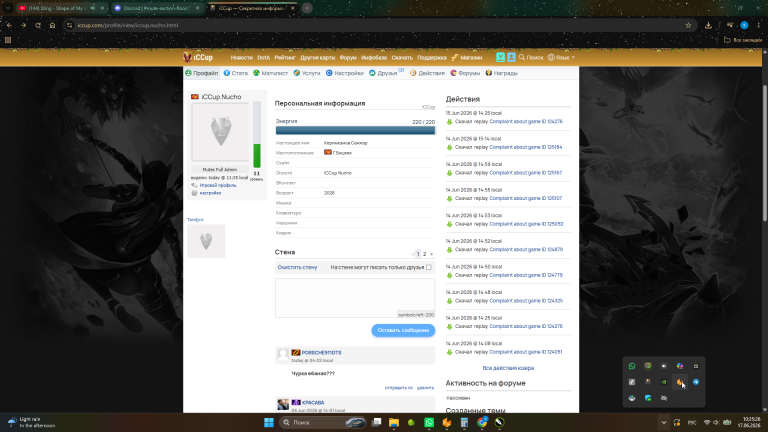768x432 pixels.
Task: Collapse the hidden tray icons chevron
Action: [663, 423]
